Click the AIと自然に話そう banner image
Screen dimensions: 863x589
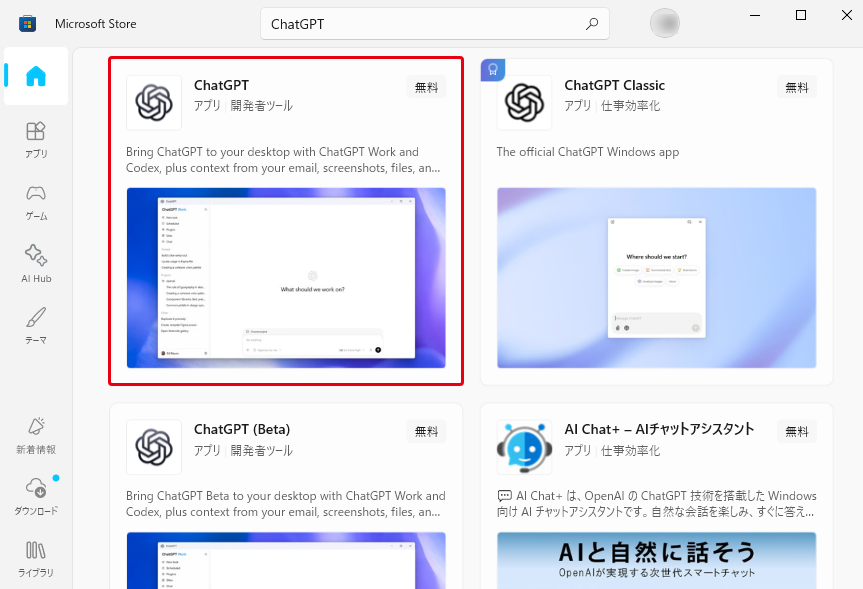click(x=657, y=560)
